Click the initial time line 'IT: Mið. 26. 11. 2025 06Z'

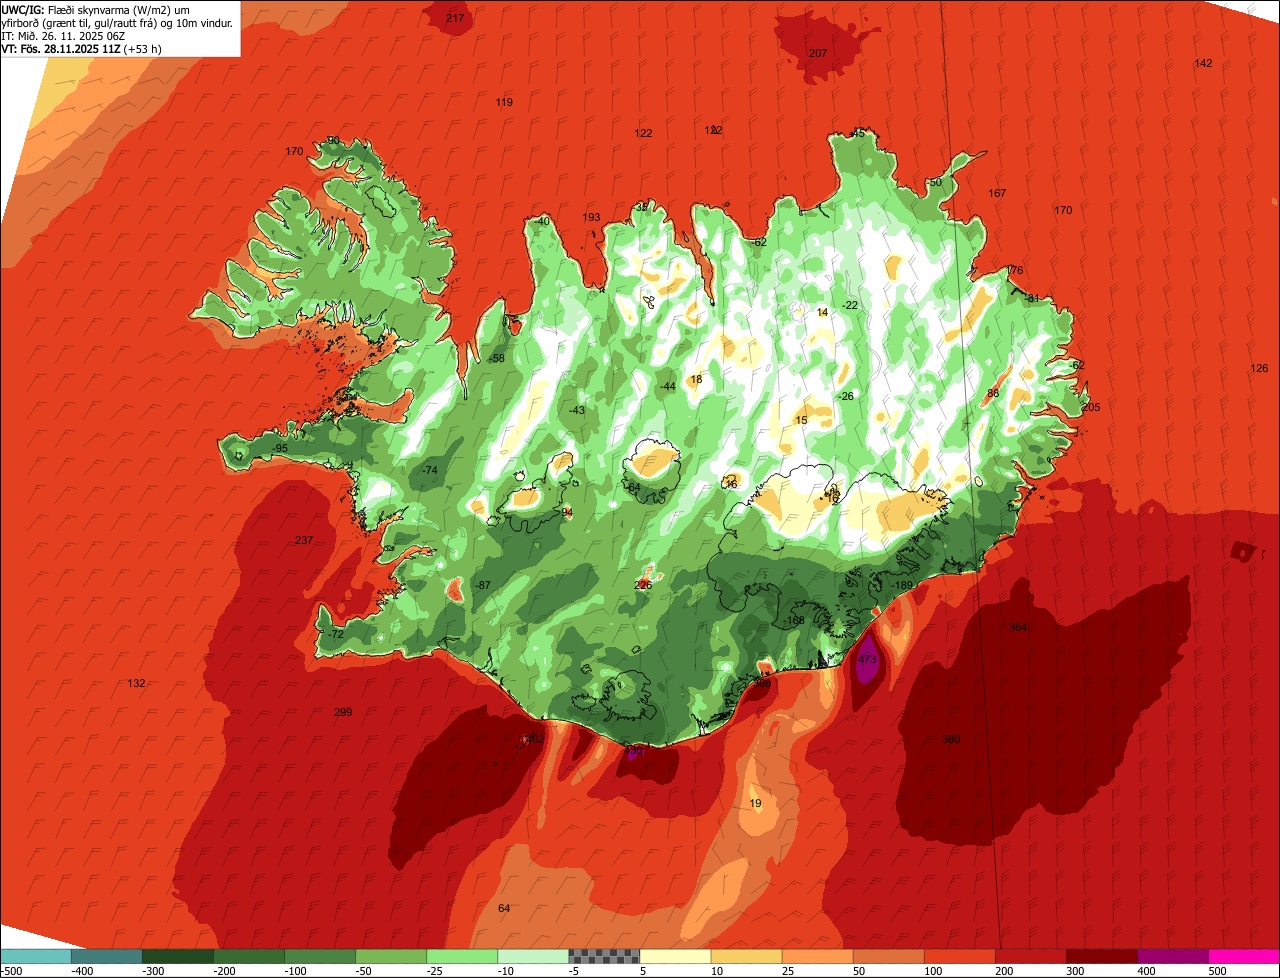[x=62, y=35]
